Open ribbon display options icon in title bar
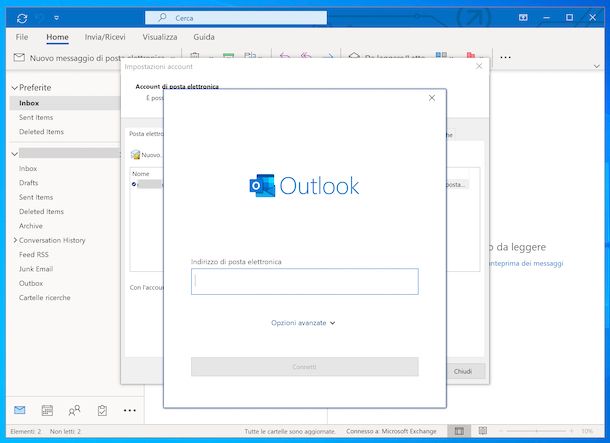The width and height of the screenshot is (610, 443). (x=523, y=18)
